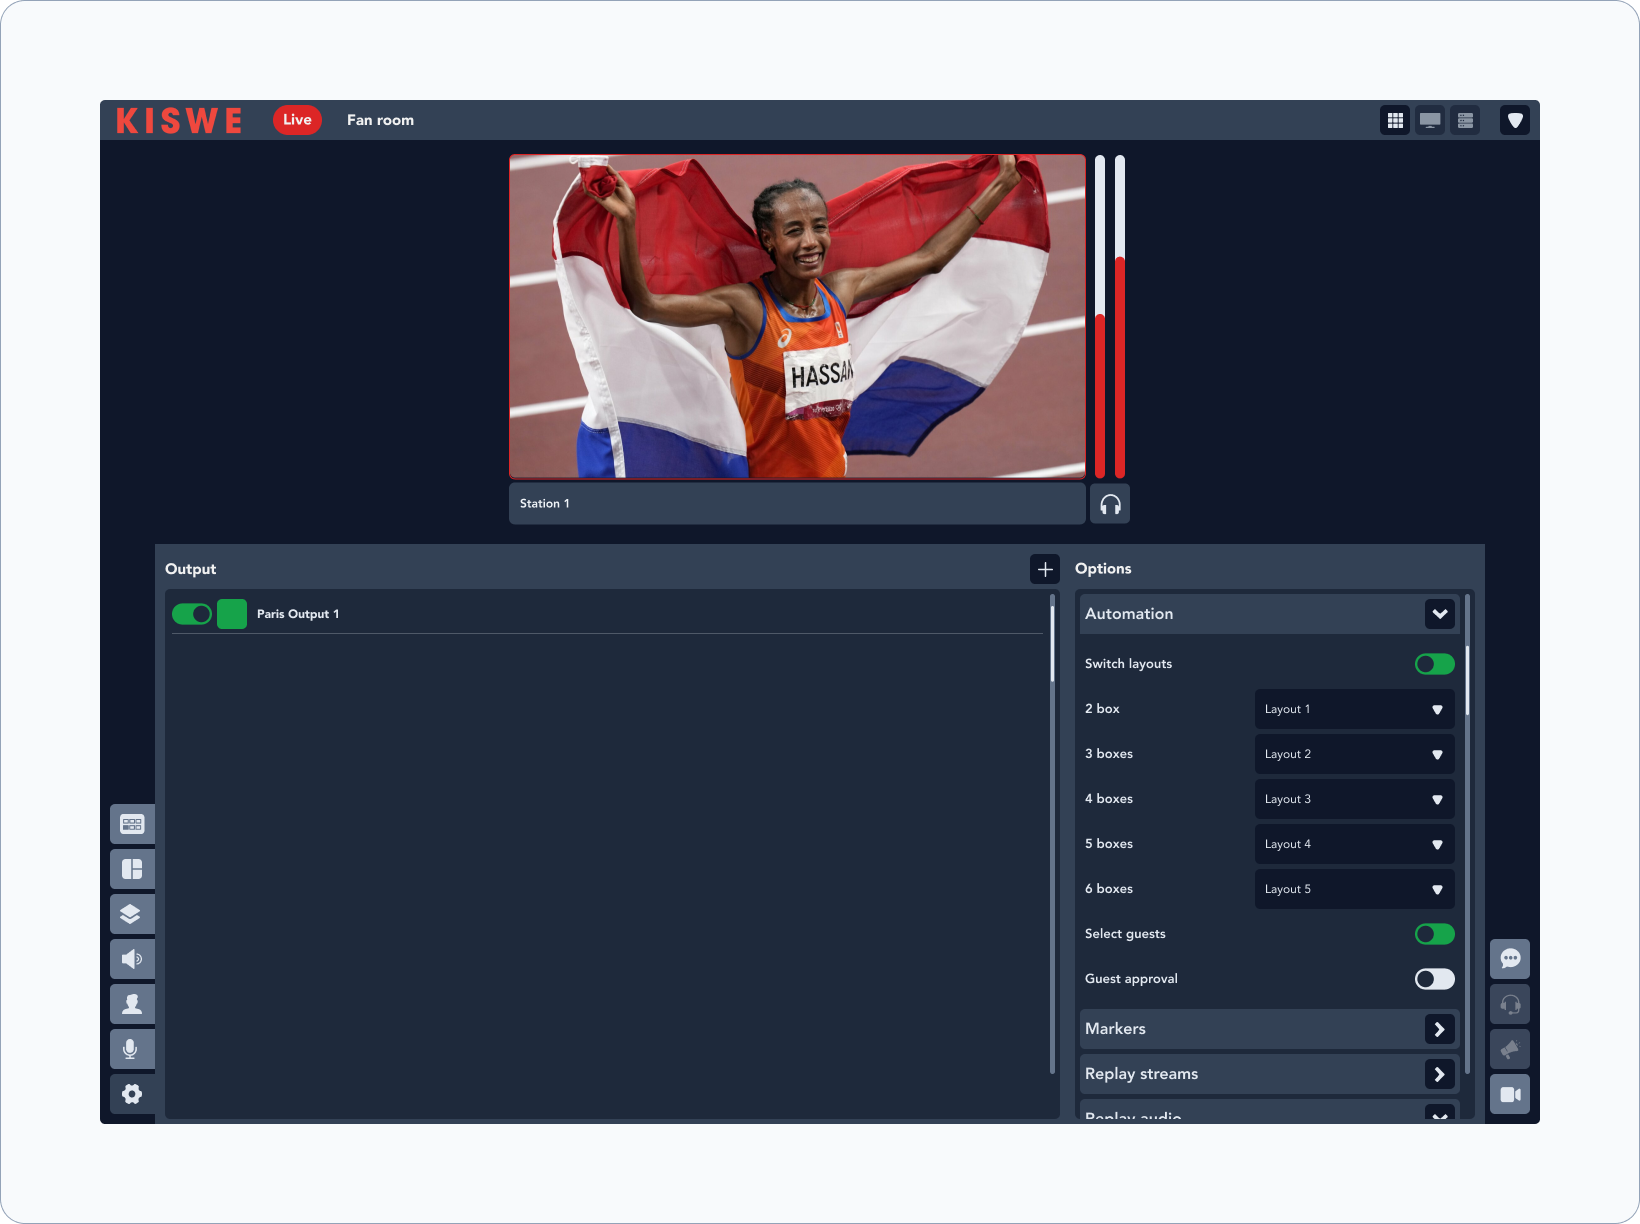Toggle Paris Output 1 switch
Screen dimensions: 1640x1224
tap(192, 614)
